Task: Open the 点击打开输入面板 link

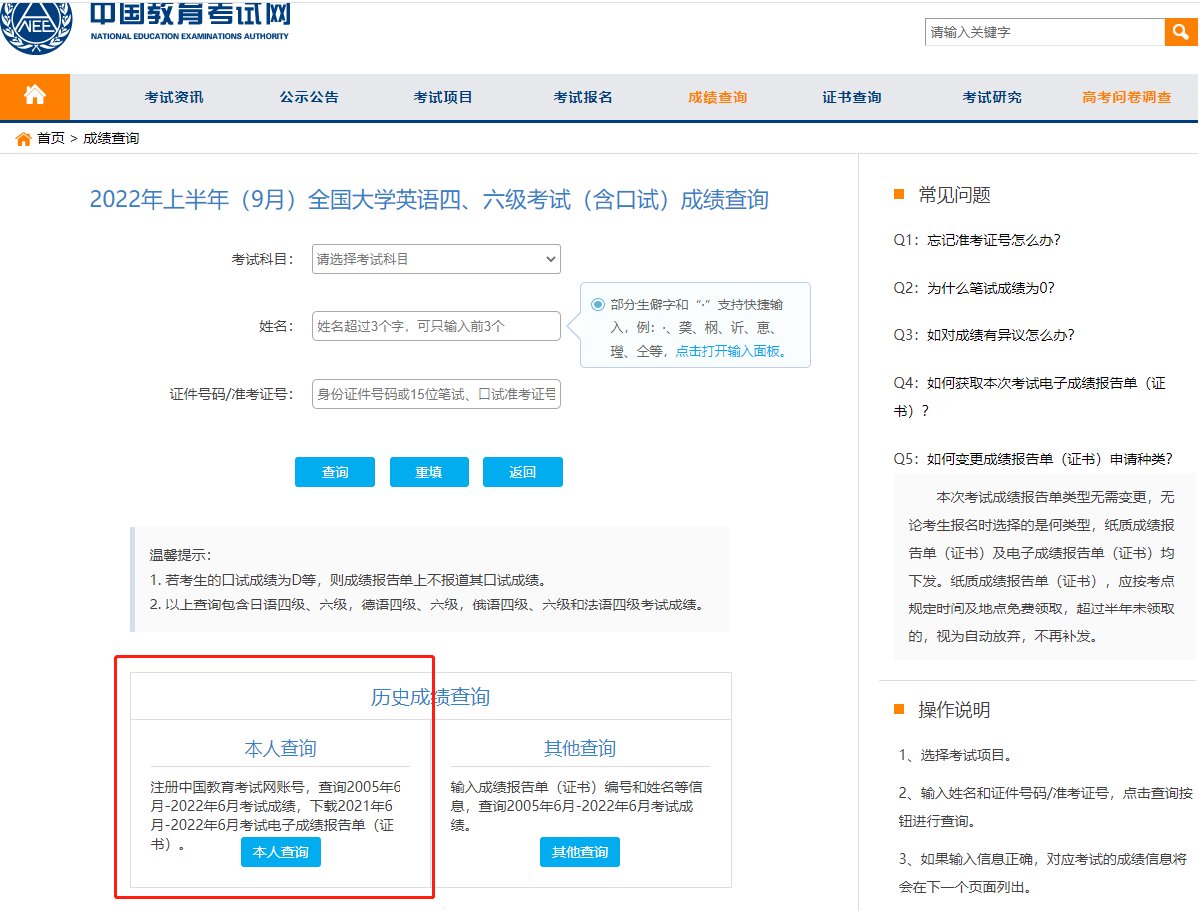Action: pyautogui.click(x=730, y=351)
